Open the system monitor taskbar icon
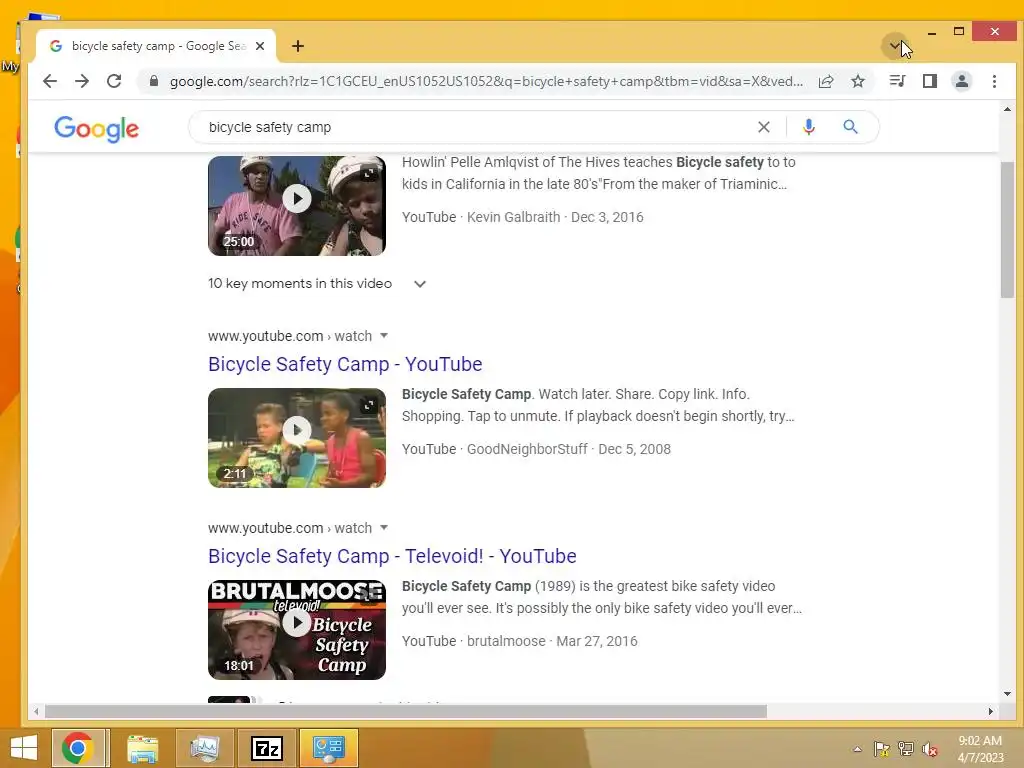1024x768 pixels. coord(204,748)
